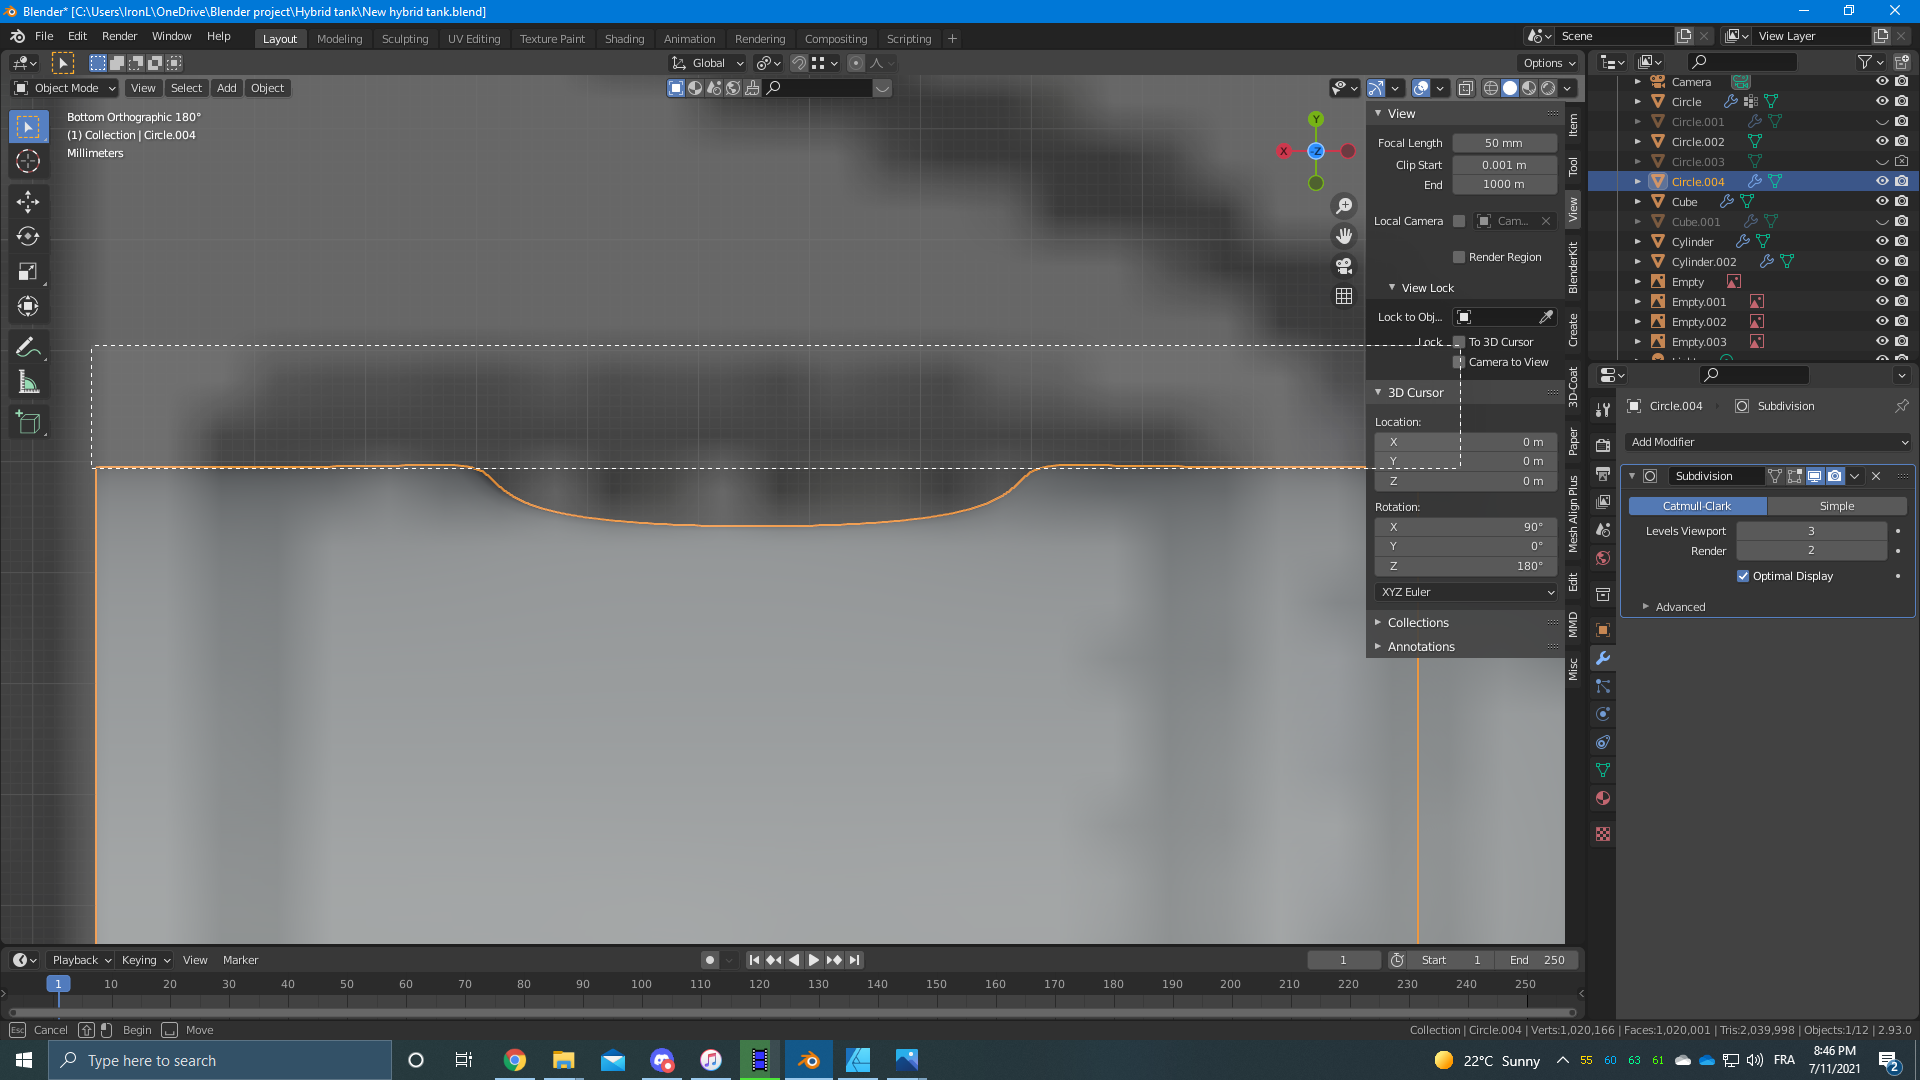Select the Annotate tool
The image size is (1920, 1080).
point(28,348)
